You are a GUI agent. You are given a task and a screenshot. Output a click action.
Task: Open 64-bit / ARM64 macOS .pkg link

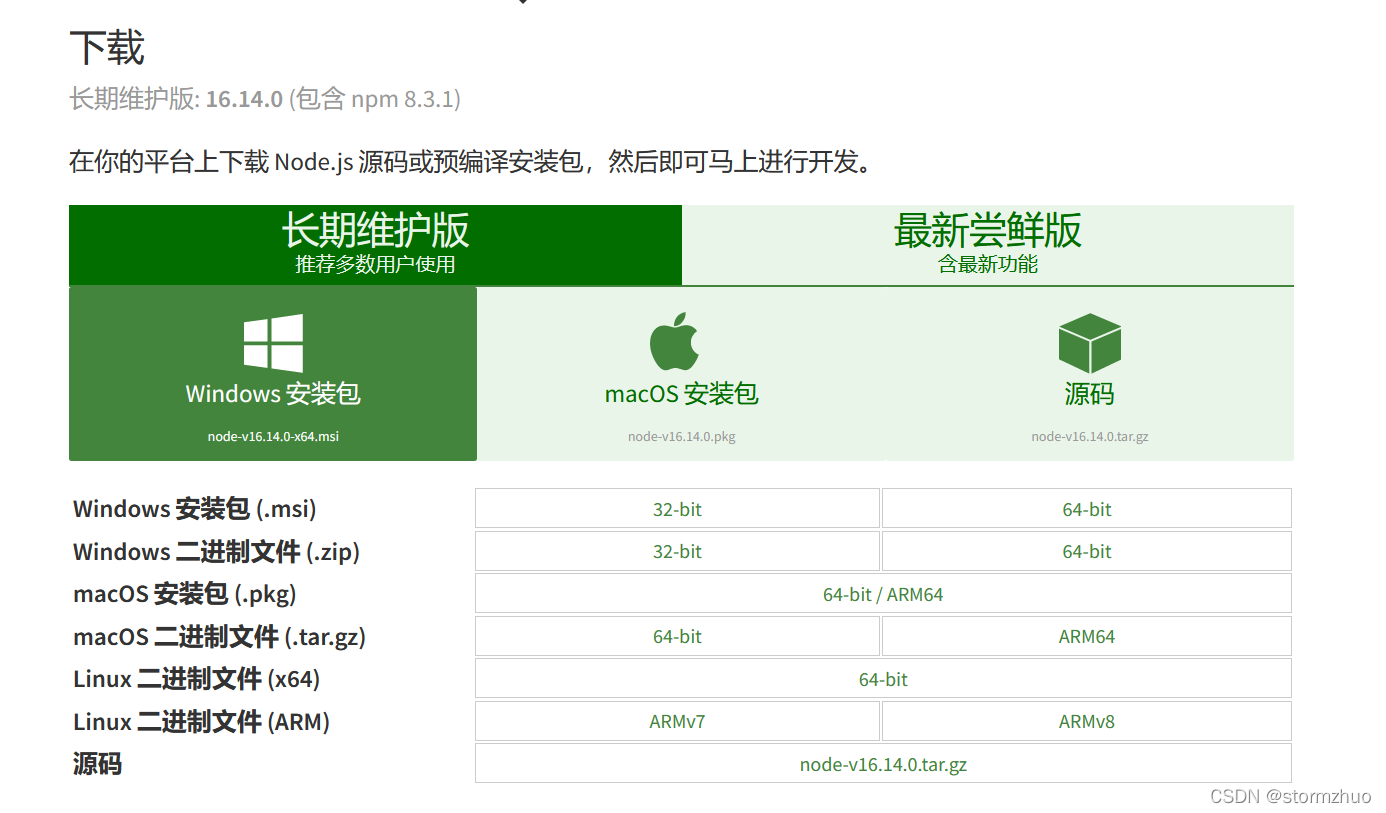[x=883, y=594]
